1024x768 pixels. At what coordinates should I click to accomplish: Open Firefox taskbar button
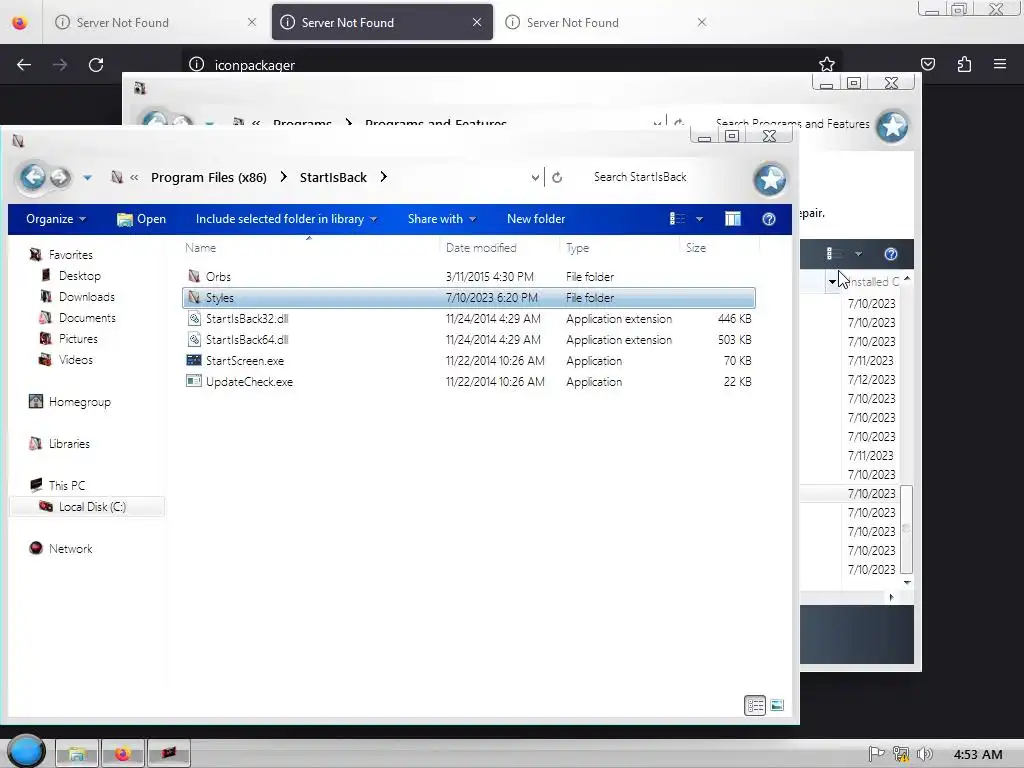122,754
